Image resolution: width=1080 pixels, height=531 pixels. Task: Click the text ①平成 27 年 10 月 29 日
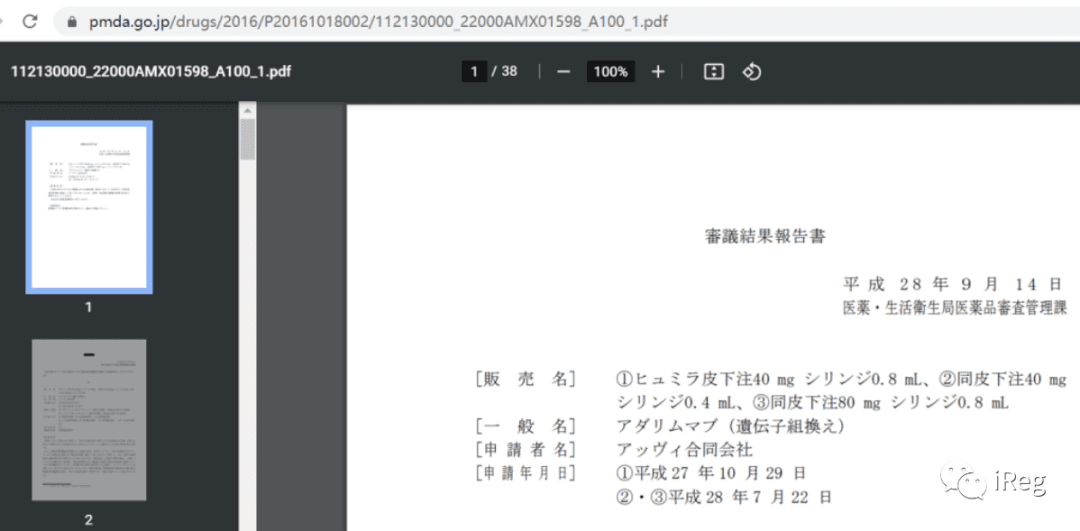(x=711, y=473)
